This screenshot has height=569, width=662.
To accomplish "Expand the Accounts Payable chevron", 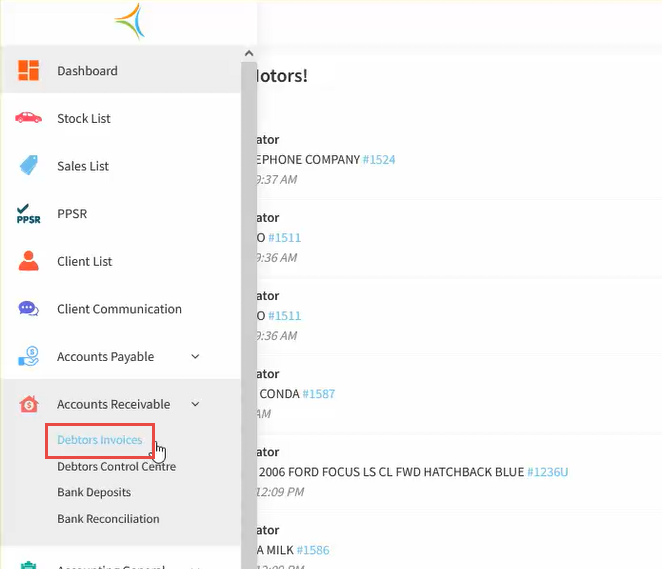I will tap(195, 357).
